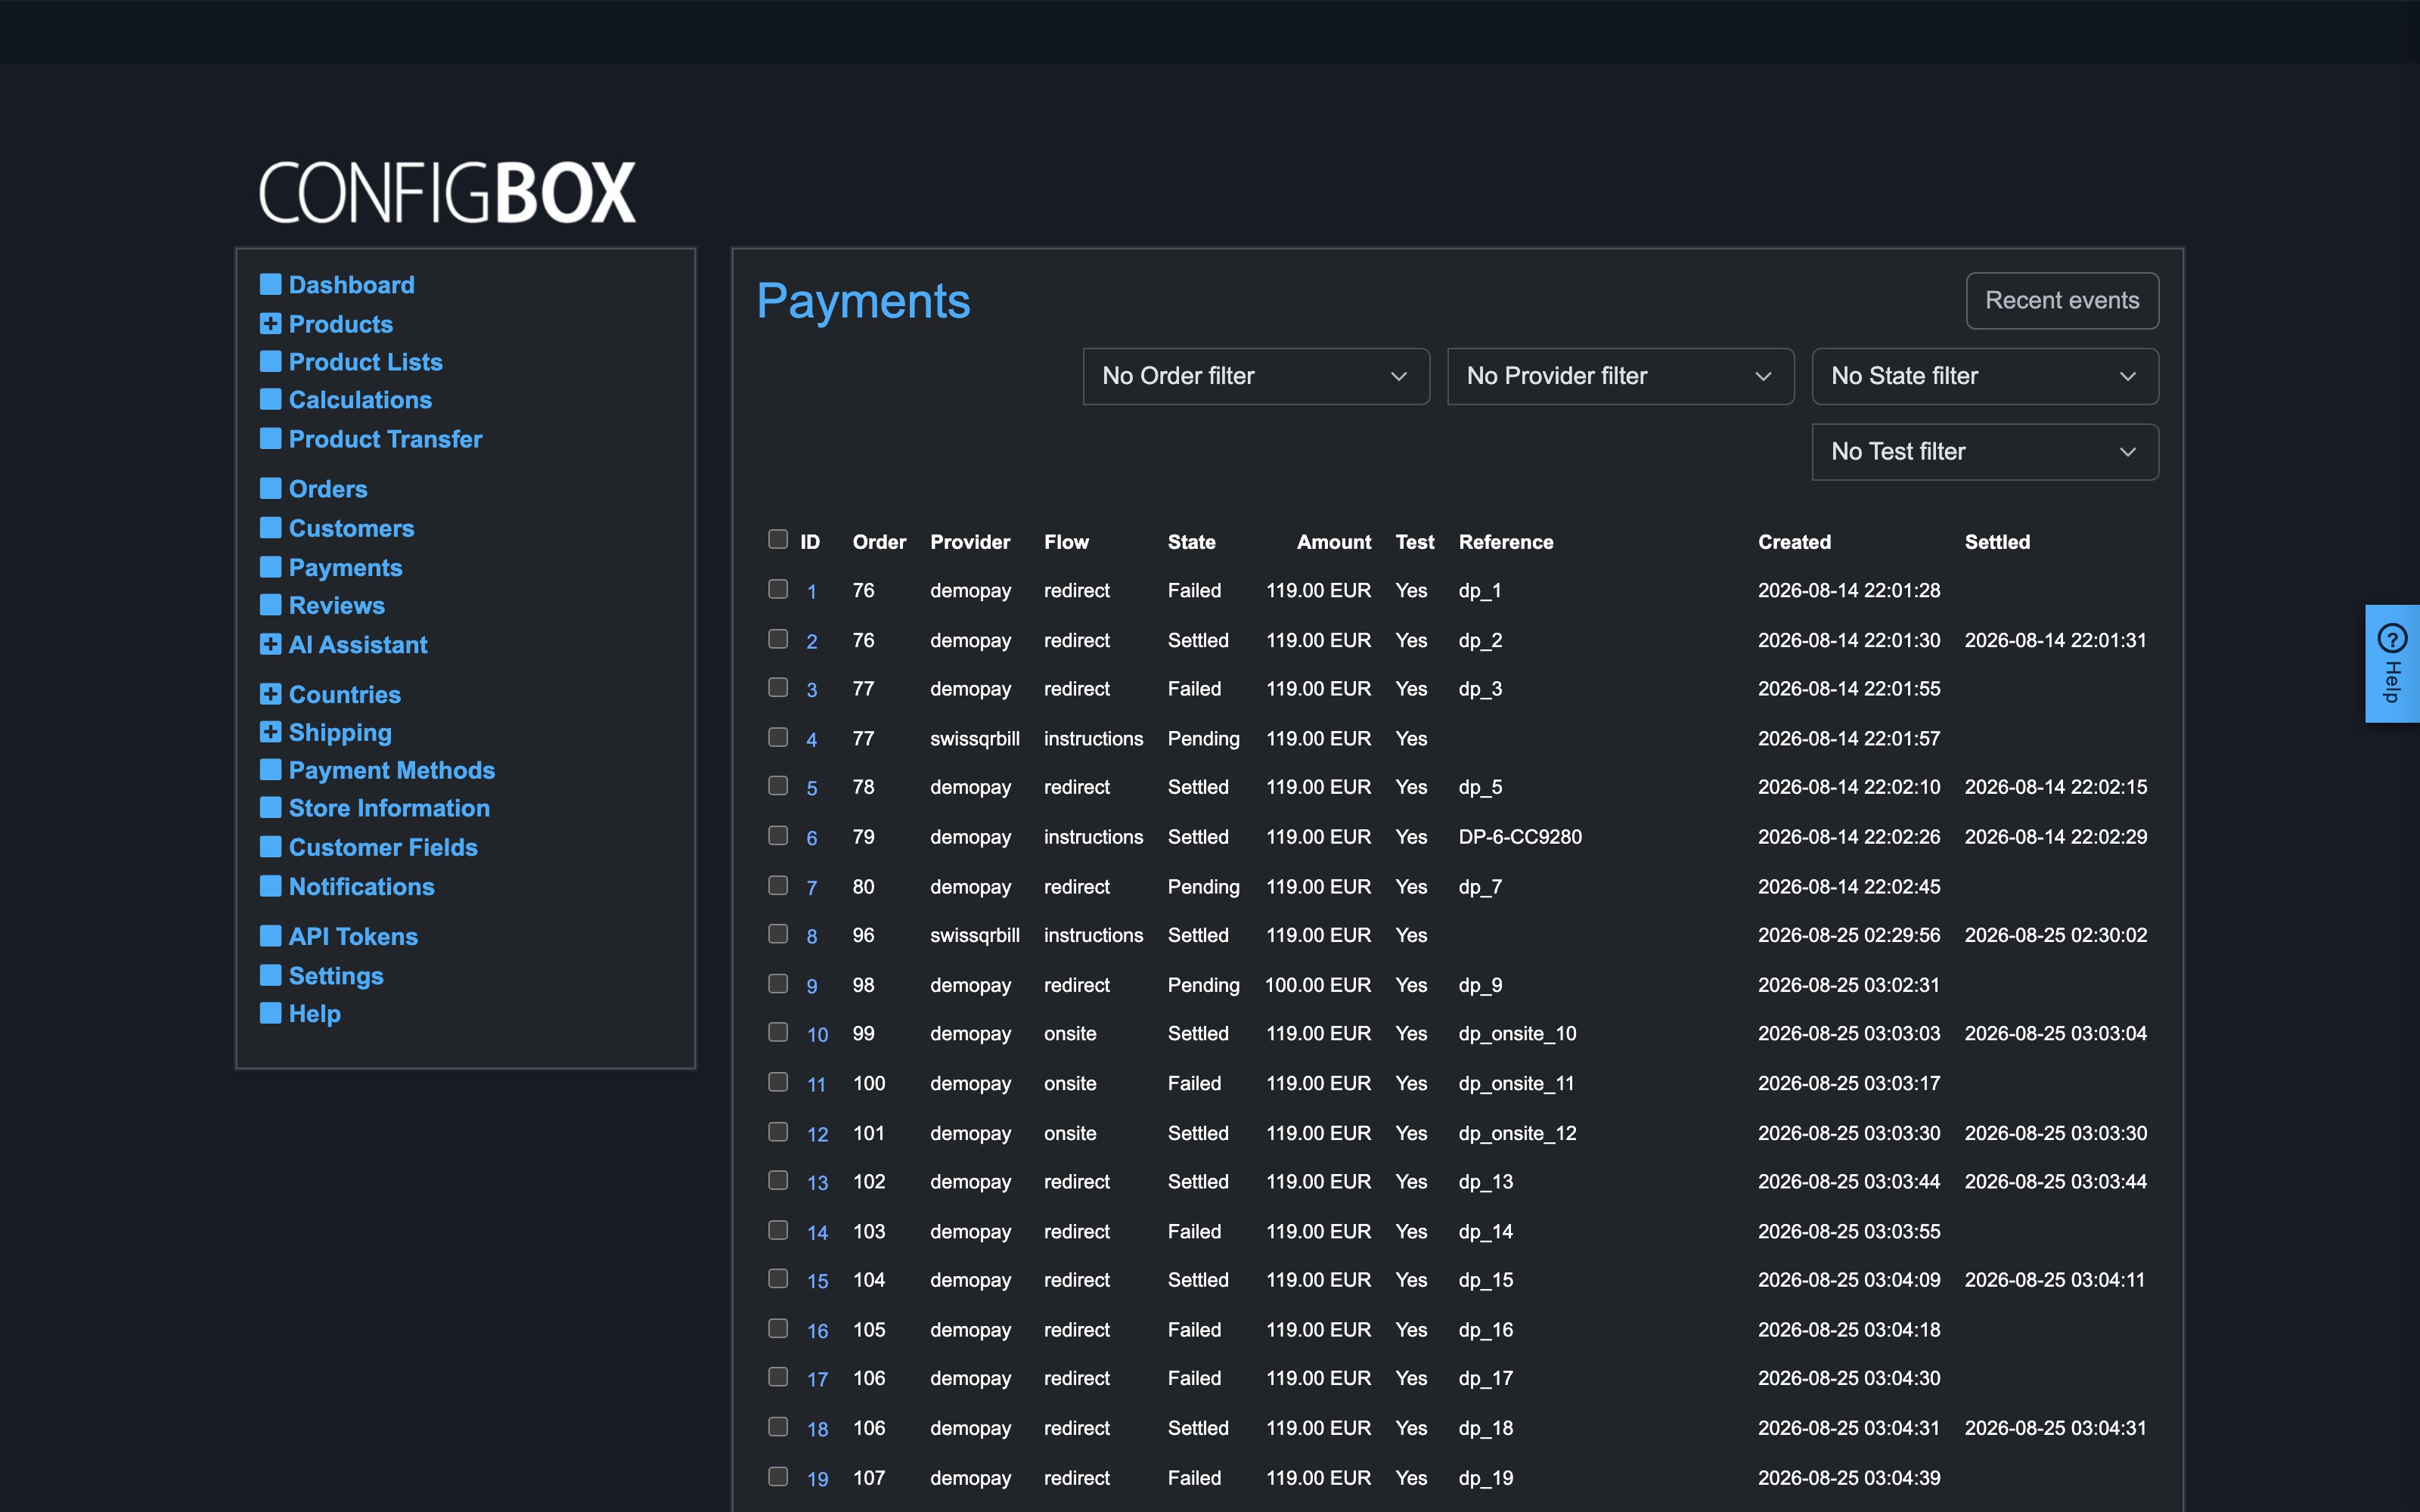
Task: Click the square icon beside Dashboard
Action: click(x=270, y=285)
